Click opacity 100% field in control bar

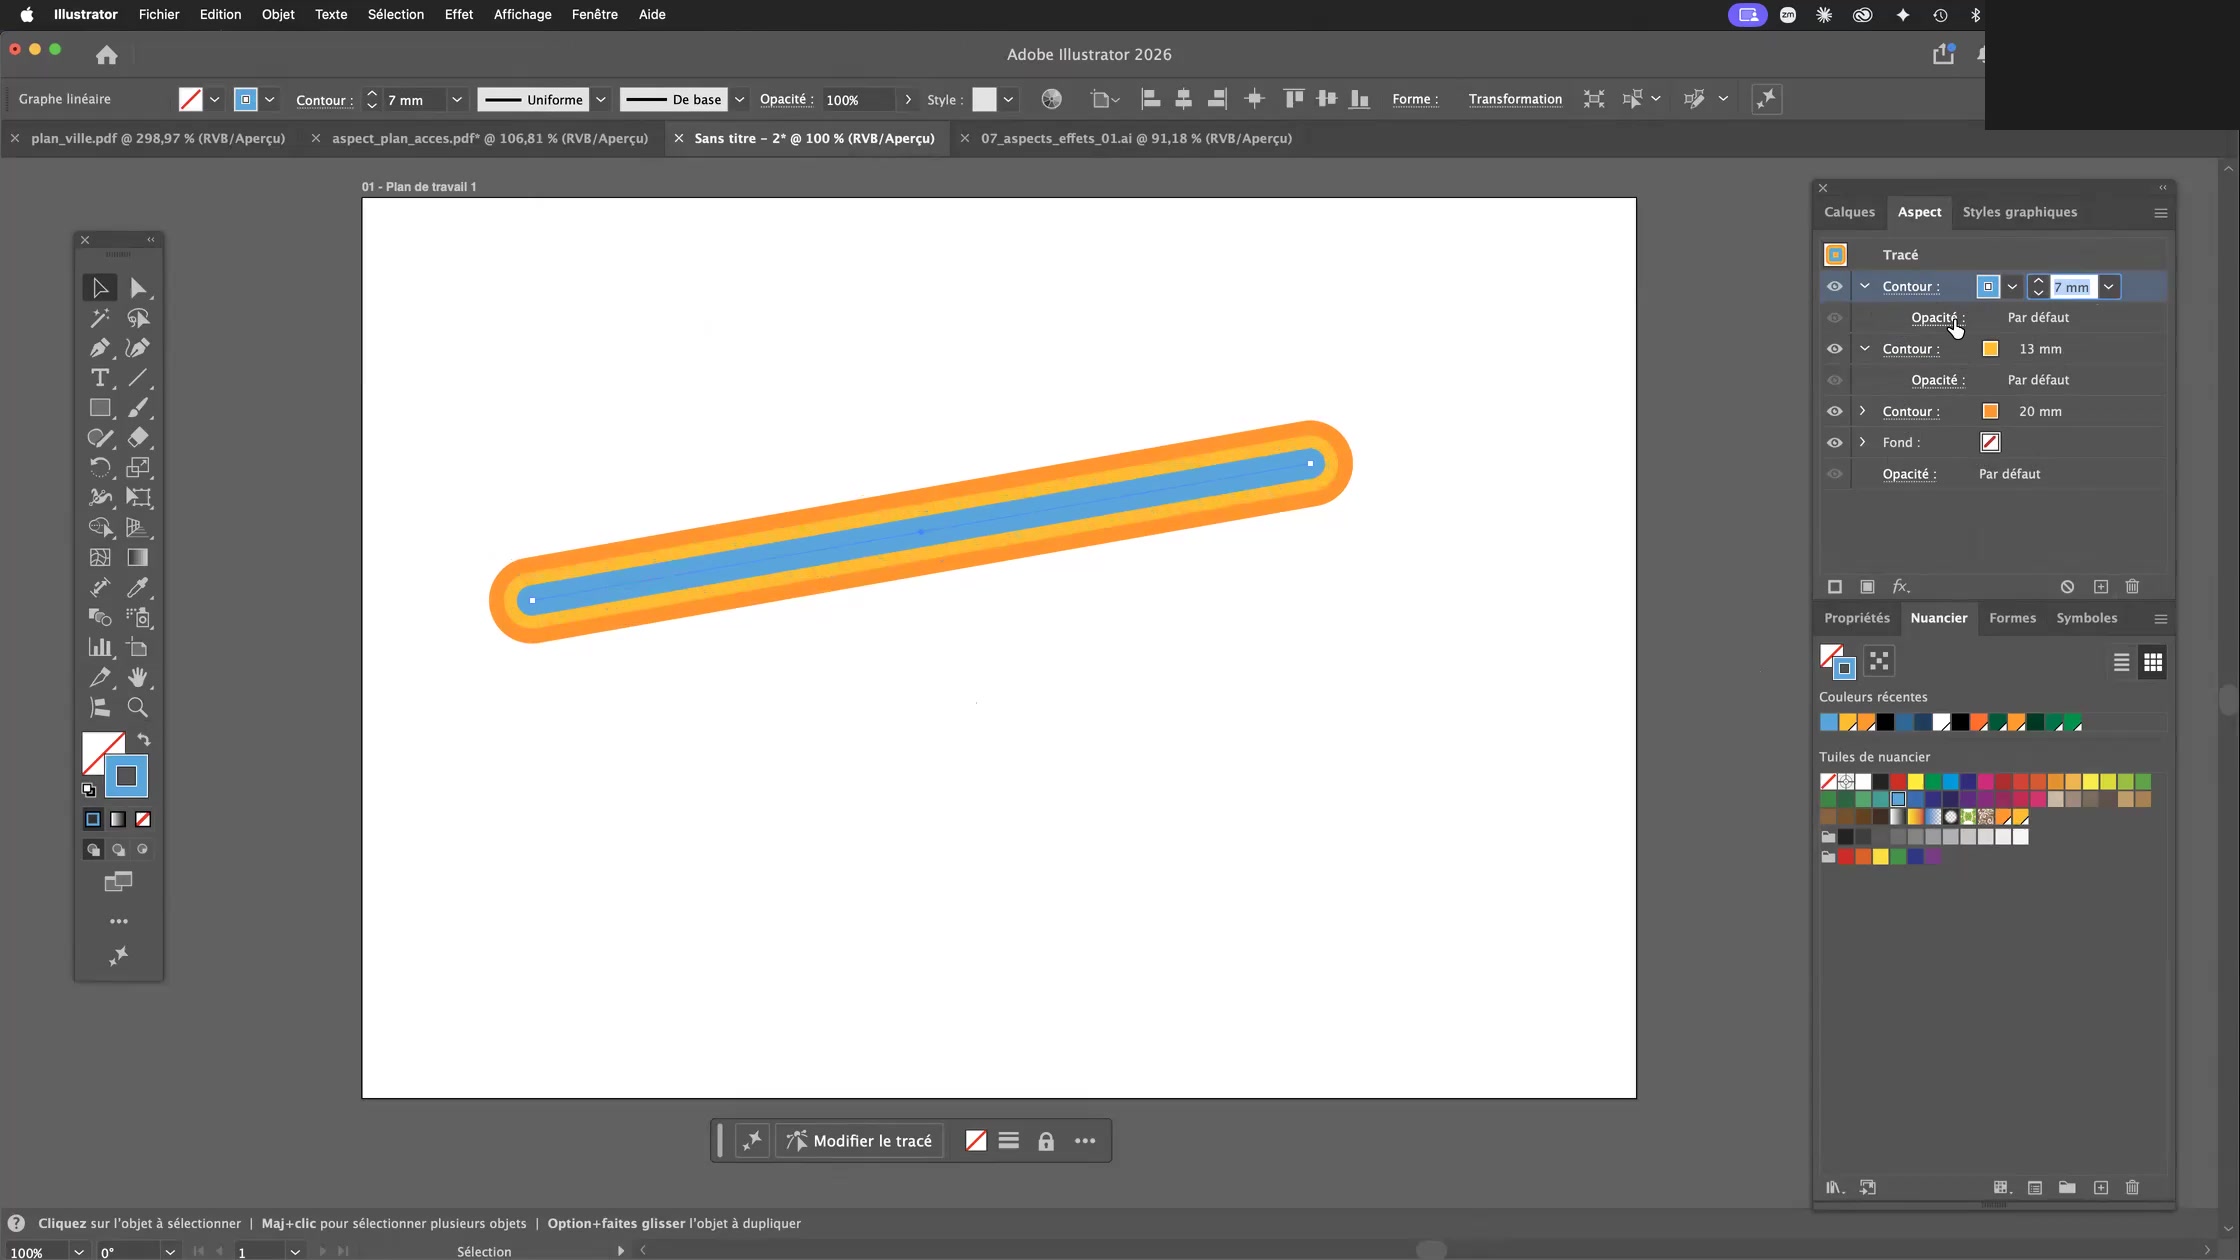pyautogui.click(x=858, y=99)
